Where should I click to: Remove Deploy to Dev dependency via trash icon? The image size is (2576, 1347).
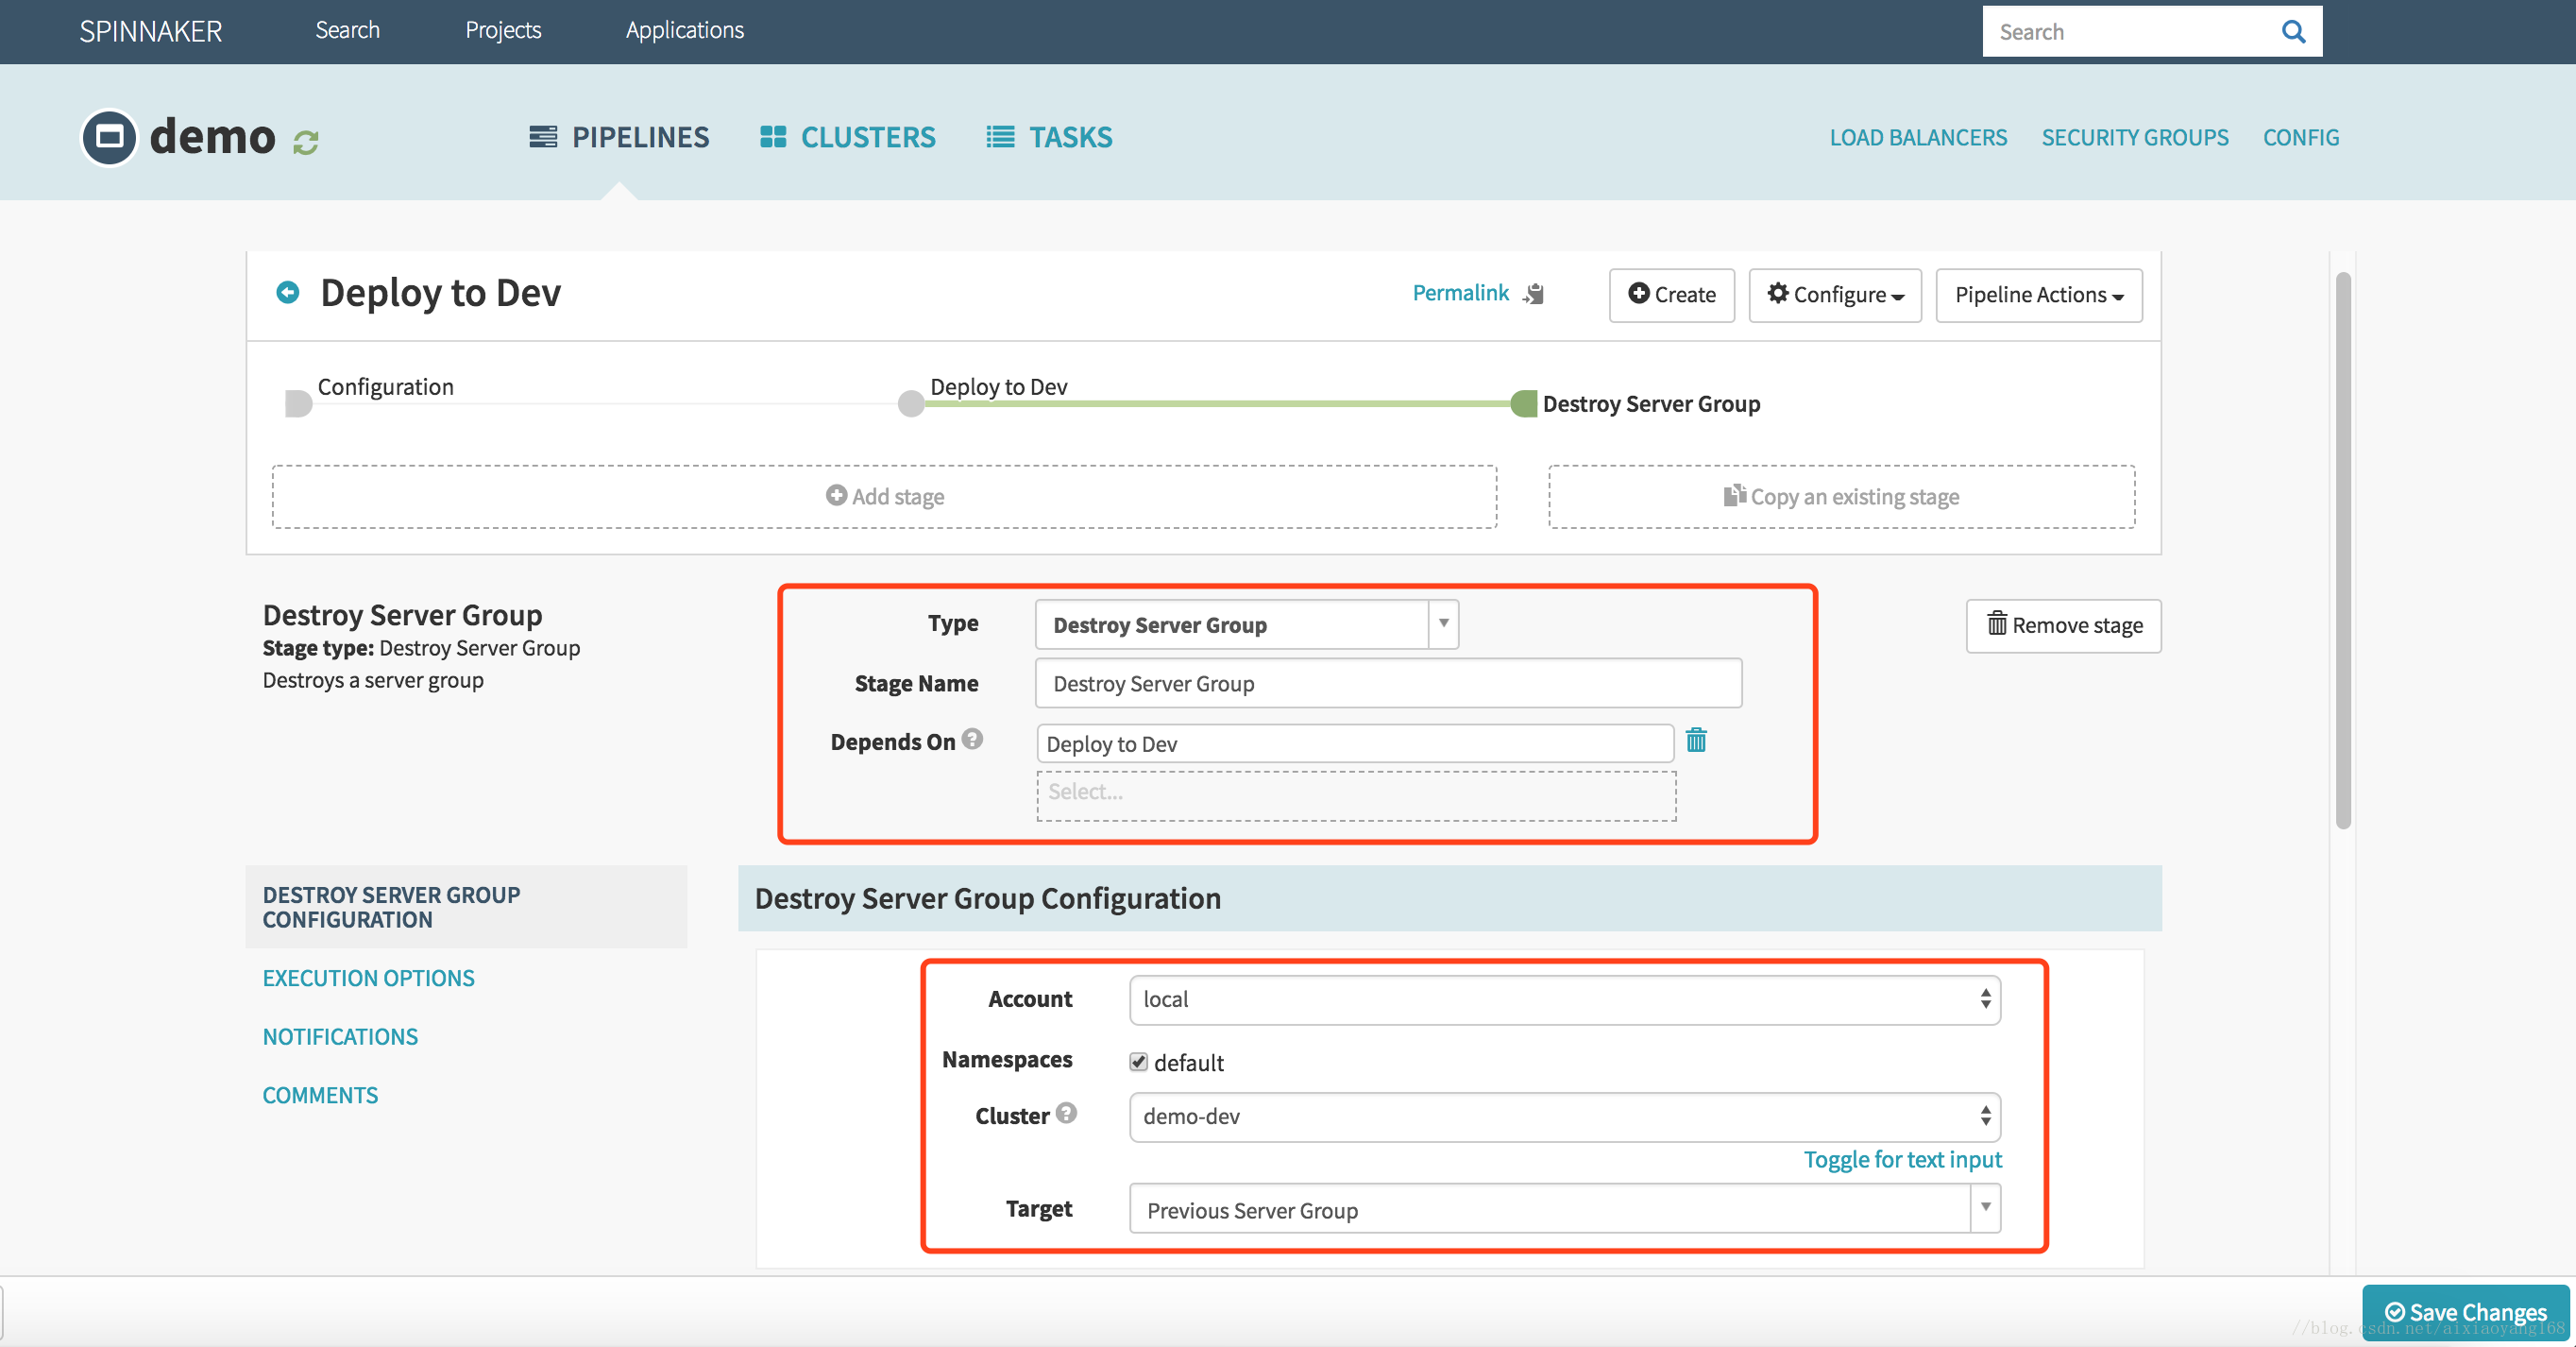point(1696,740)
